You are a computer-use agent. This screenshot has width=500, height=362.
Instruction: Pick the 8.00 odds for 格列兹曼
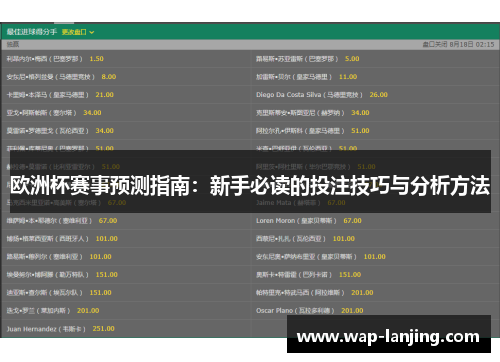coord(109,77)
